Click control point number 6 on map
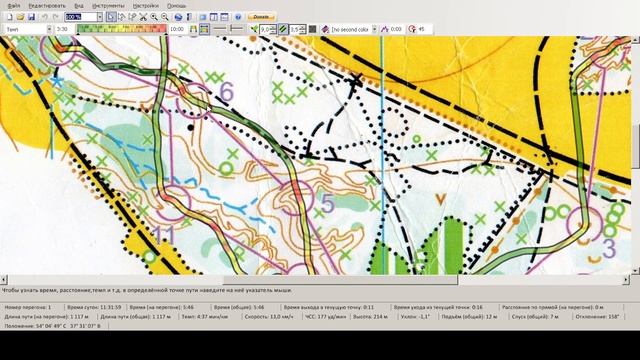 [226, 91]
